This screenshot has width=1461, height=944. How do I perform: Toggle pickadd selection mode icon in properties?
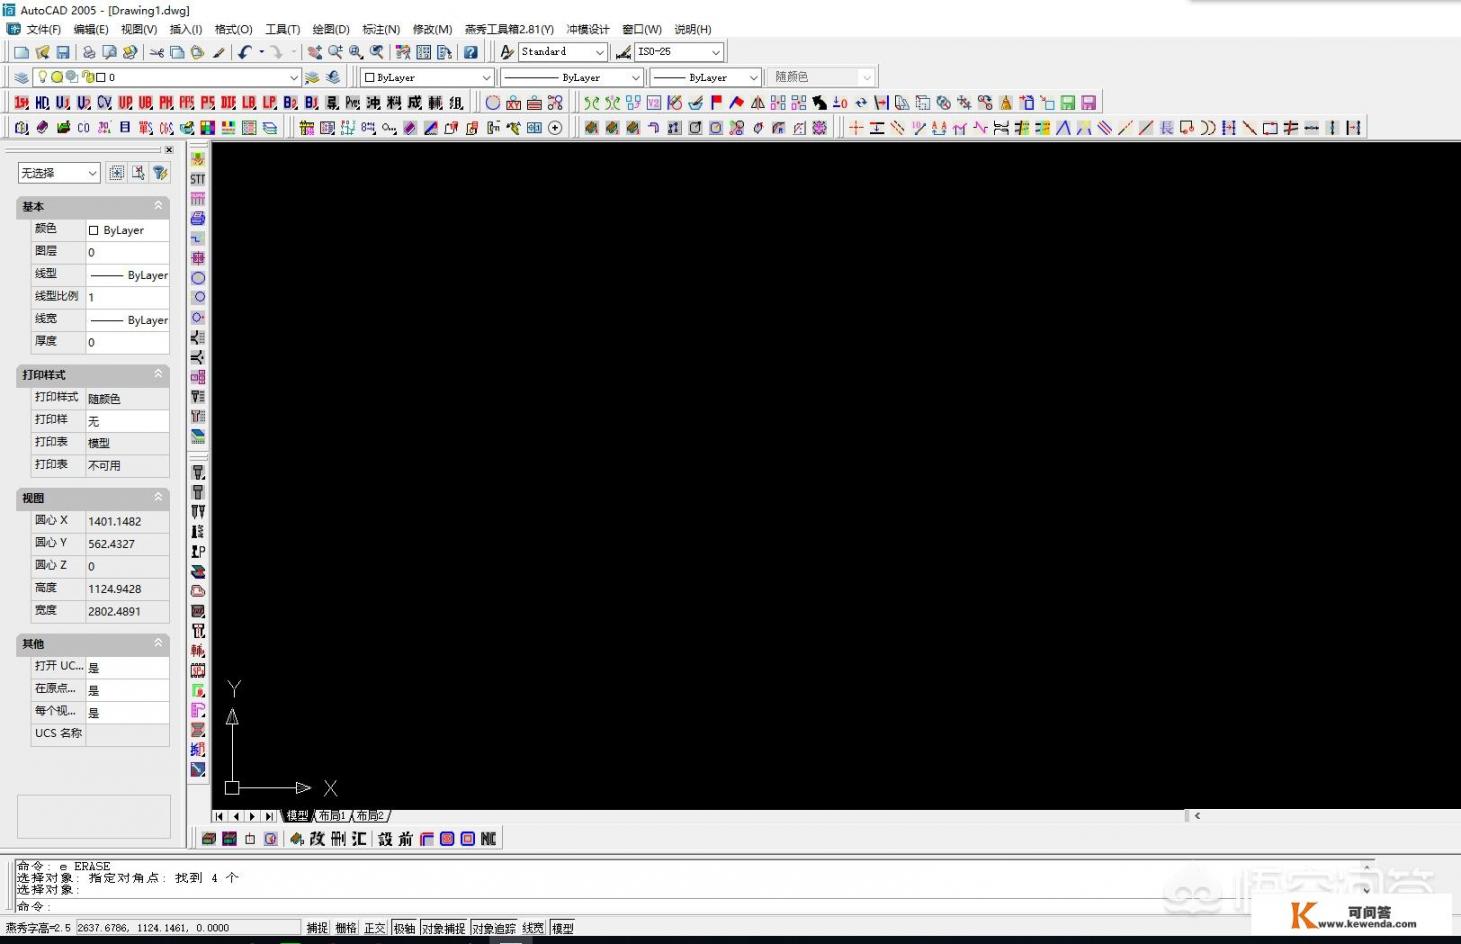117,173
